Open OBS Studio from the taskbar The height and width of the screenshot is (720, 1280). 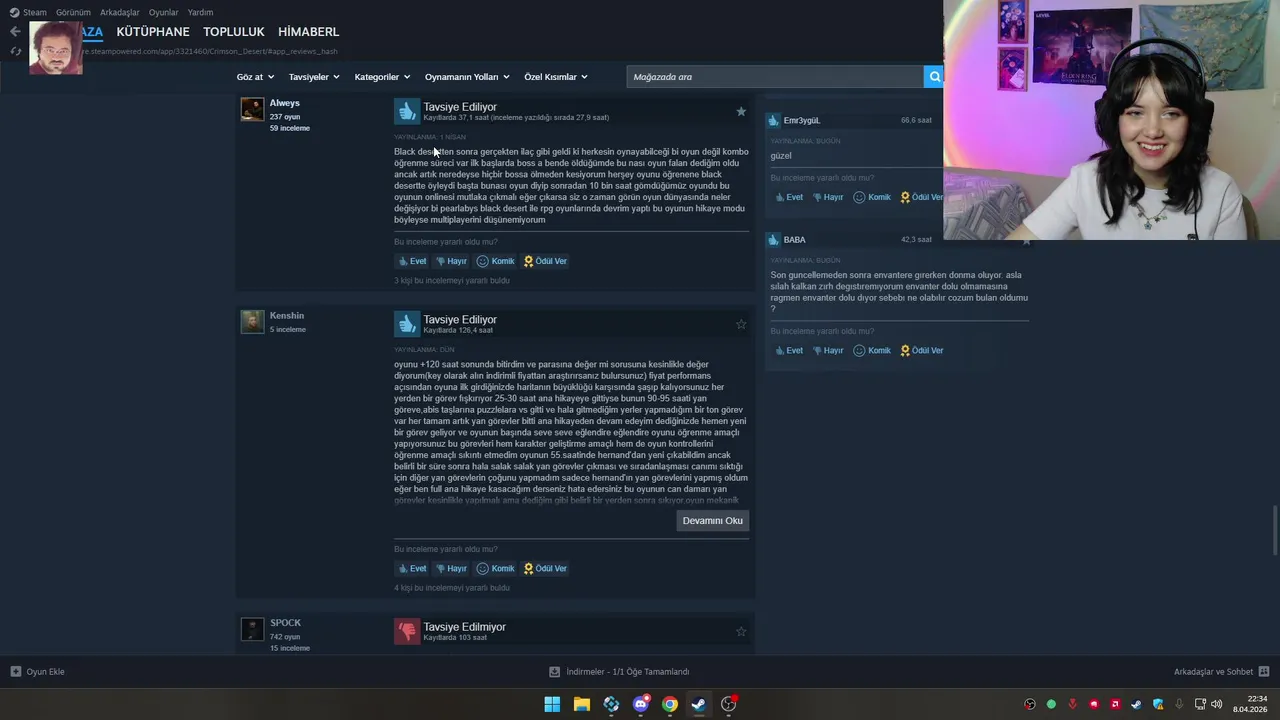pyautogui.click(x=728, y=704)
